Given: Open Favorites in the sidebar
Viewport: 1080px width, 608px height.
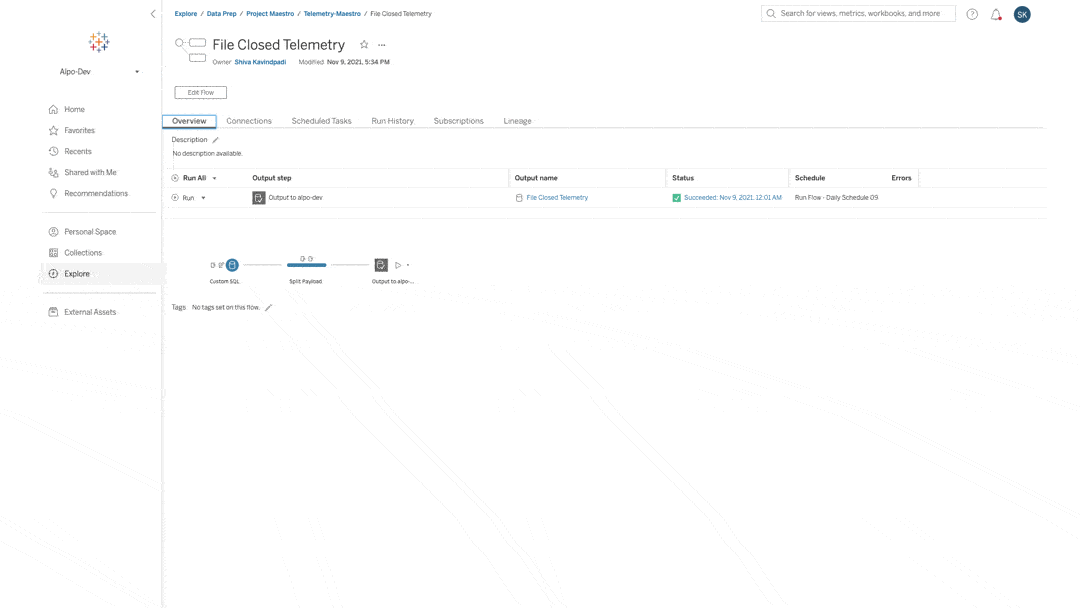Looking at the screenshot, I should pyautogui.click(x=79, y=130).
